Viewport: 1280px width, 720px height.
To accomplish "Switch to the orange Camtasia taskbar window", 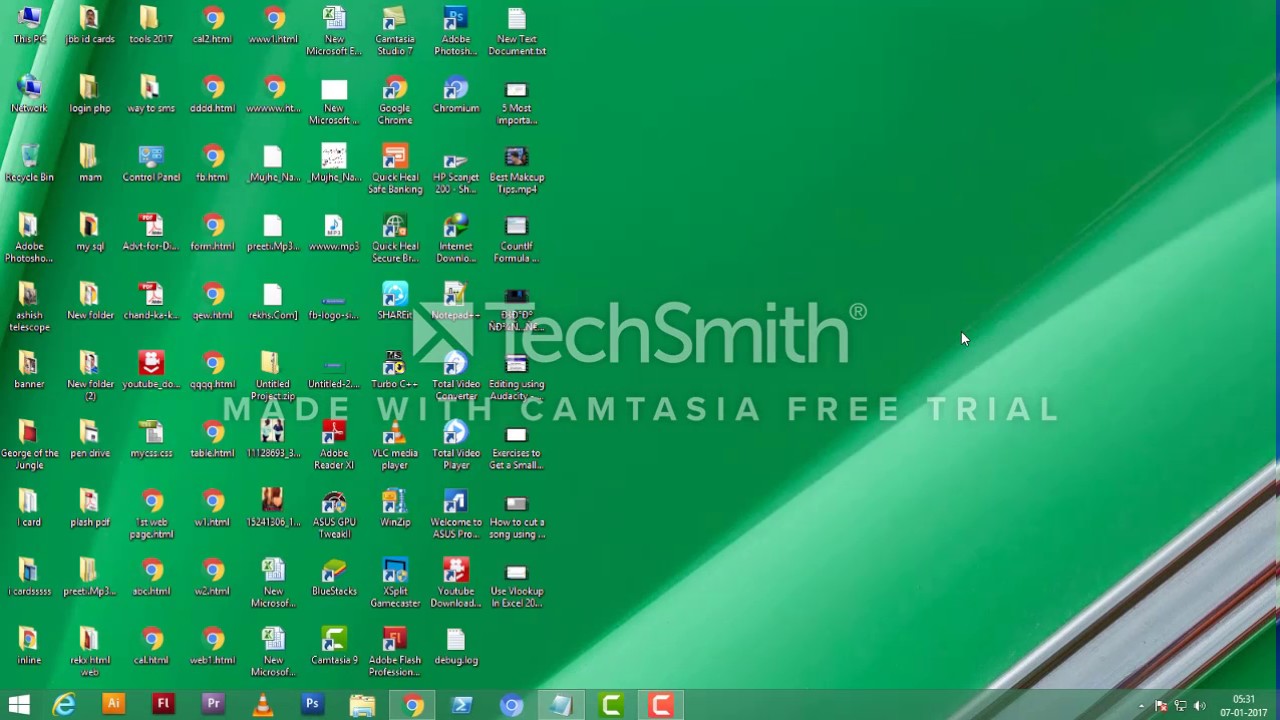I will coord(661,705).
